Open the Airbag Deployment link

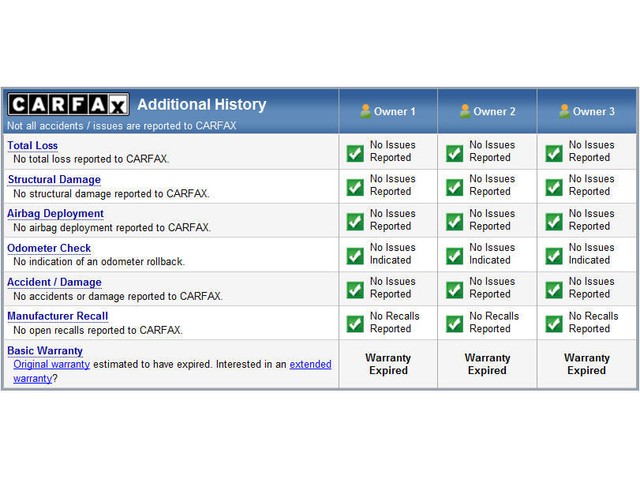[55, 214]
